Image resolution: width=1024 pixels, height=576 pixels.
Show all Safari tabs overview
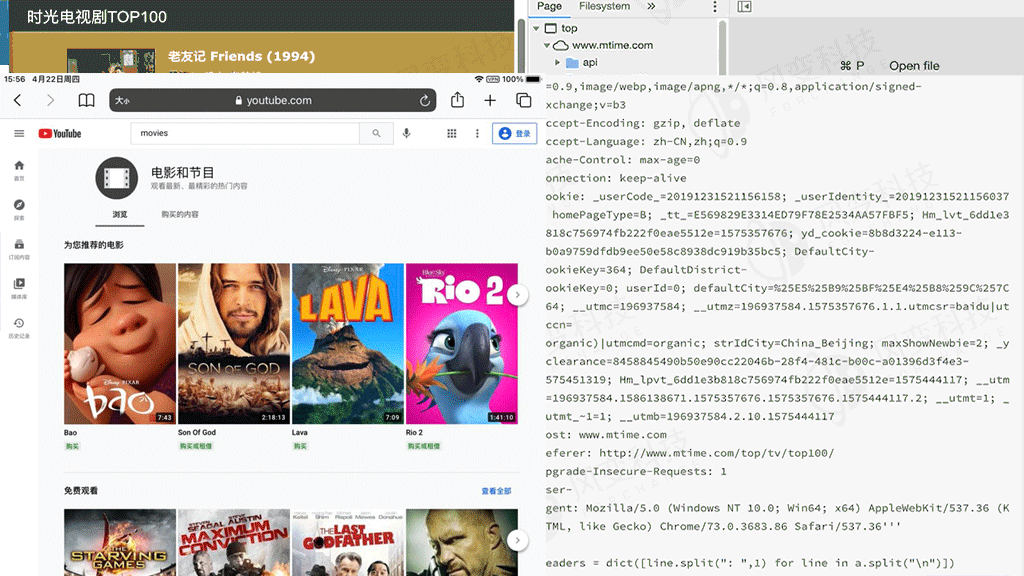523,100
